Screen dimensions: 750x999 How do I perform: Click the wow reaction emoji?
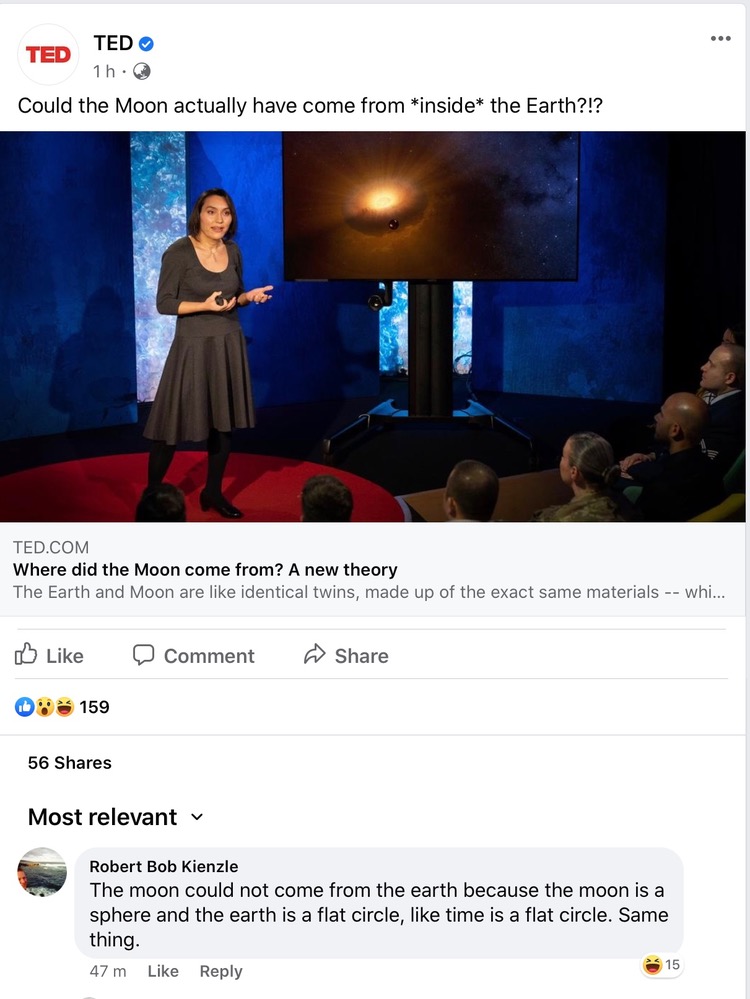click(x=44, y=707)
